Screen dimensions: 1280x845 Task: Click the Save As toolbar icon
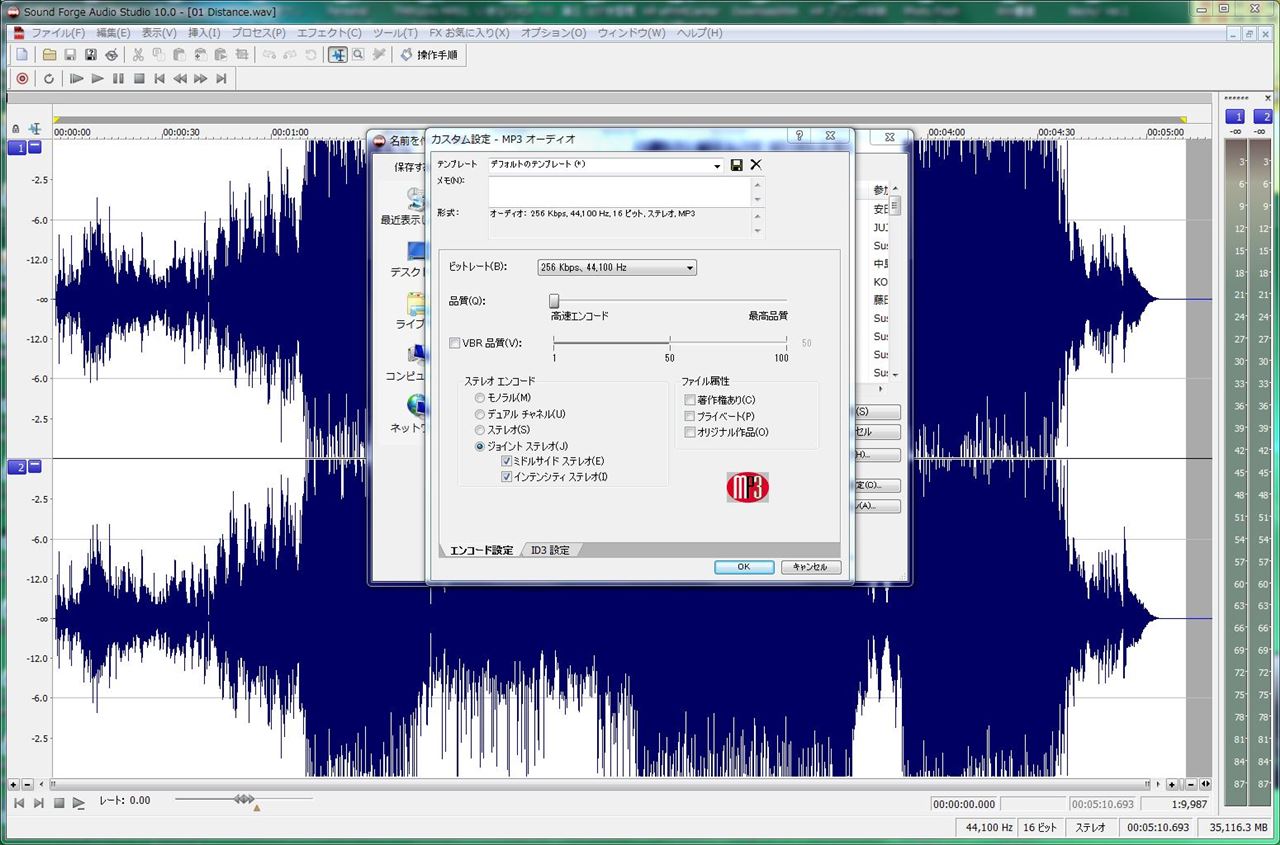91,55
